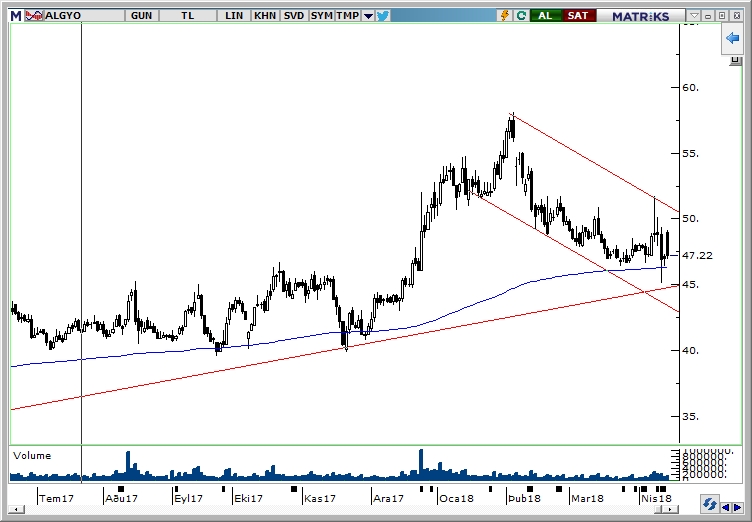Open the window menu down-triangle button
752x522 pixels.
pos(694,16)
